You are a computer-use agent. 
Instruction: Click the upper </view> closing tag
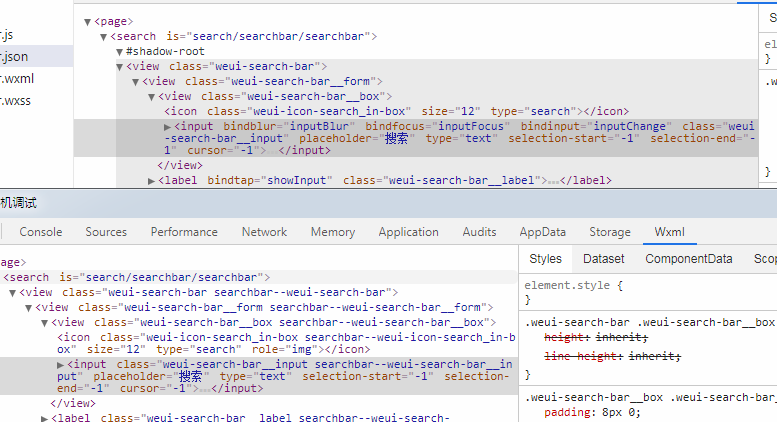(180, 165)
